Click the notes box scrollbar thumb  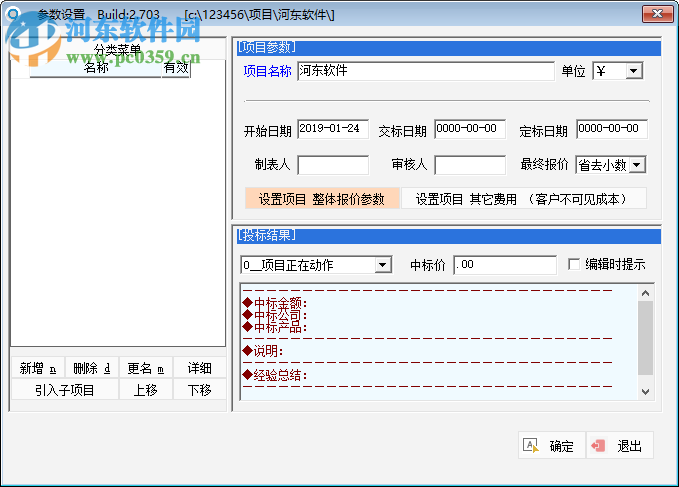(645, 338)
